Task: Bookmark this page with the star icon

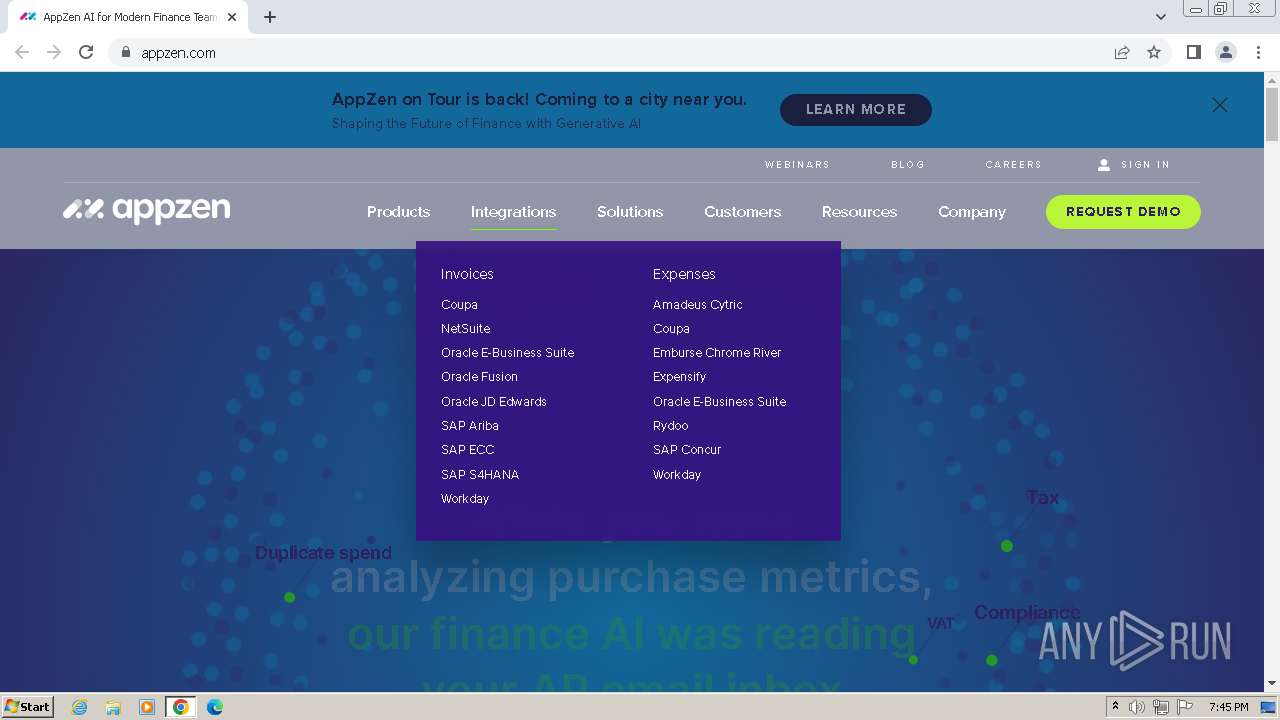Action: [x=1154, y=52]
